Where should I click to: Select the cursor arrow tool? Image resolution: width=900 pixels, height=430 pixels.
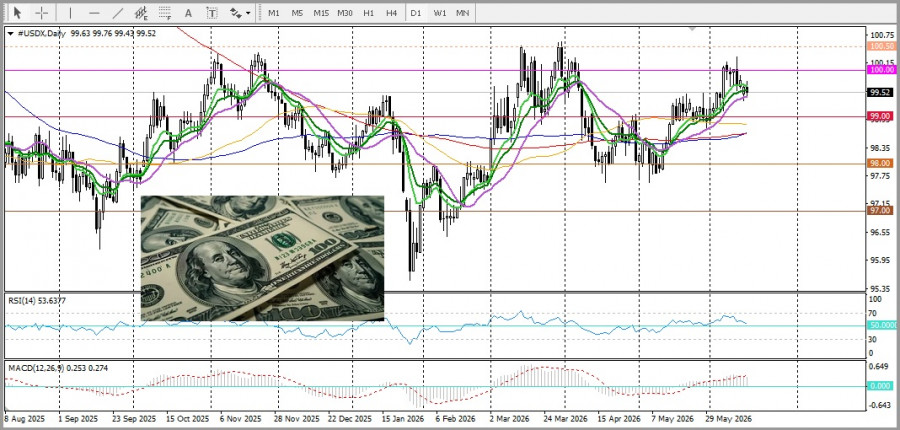18,12
